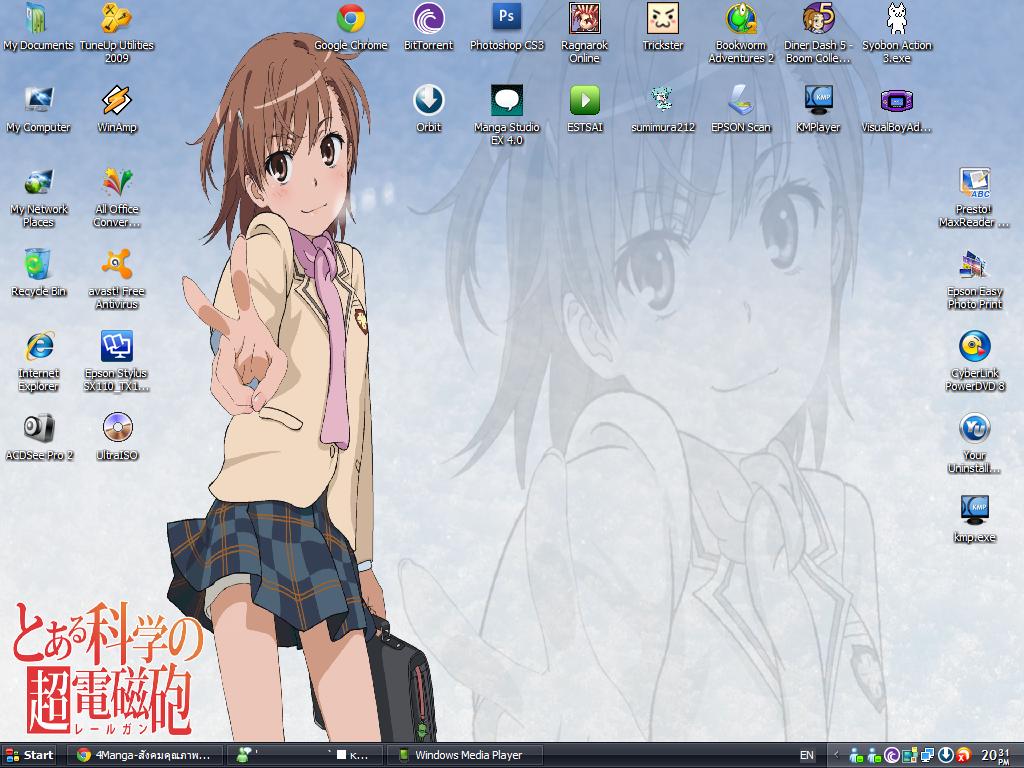Select the avast! Free Antivirus icon
1024x768 pixels.
point(117,279)
